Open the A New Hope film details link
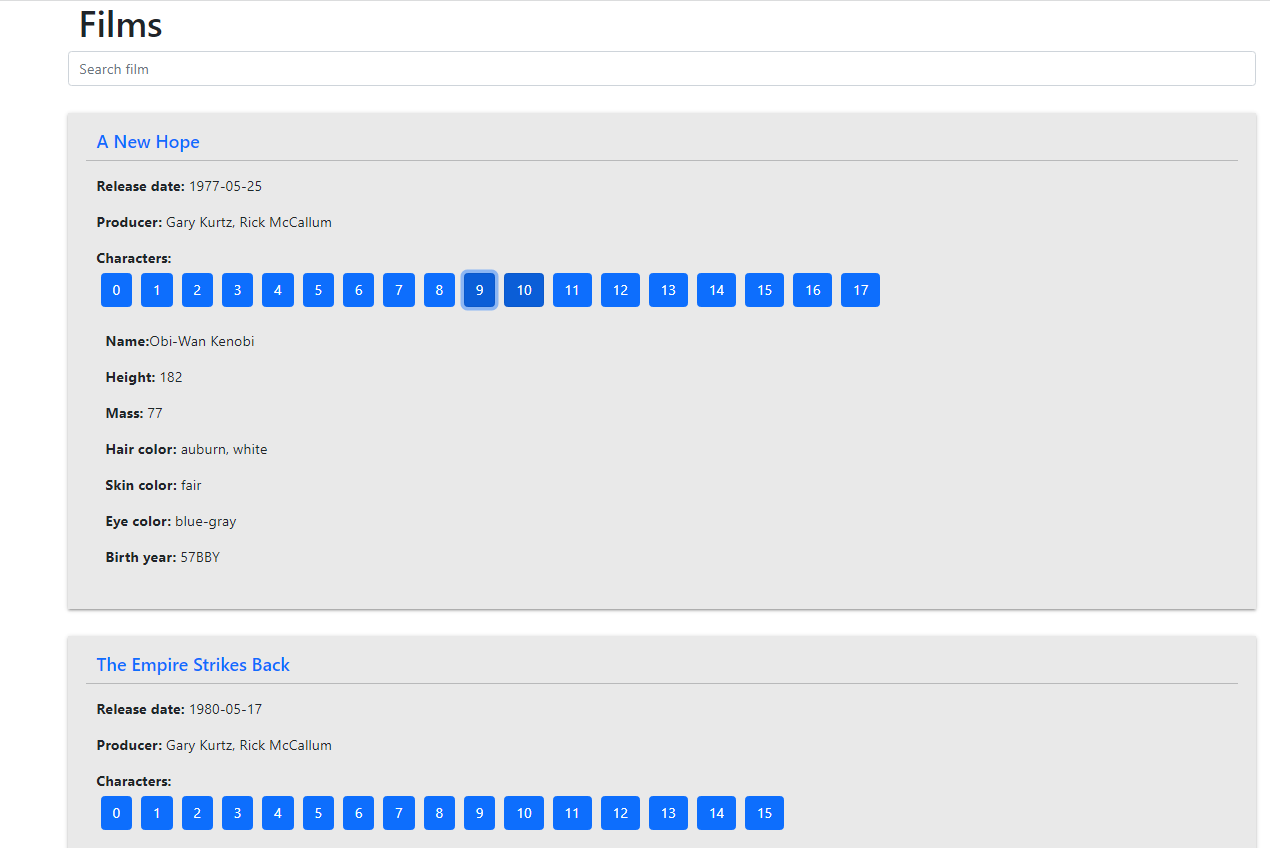1270x848 pixels. 148,142
